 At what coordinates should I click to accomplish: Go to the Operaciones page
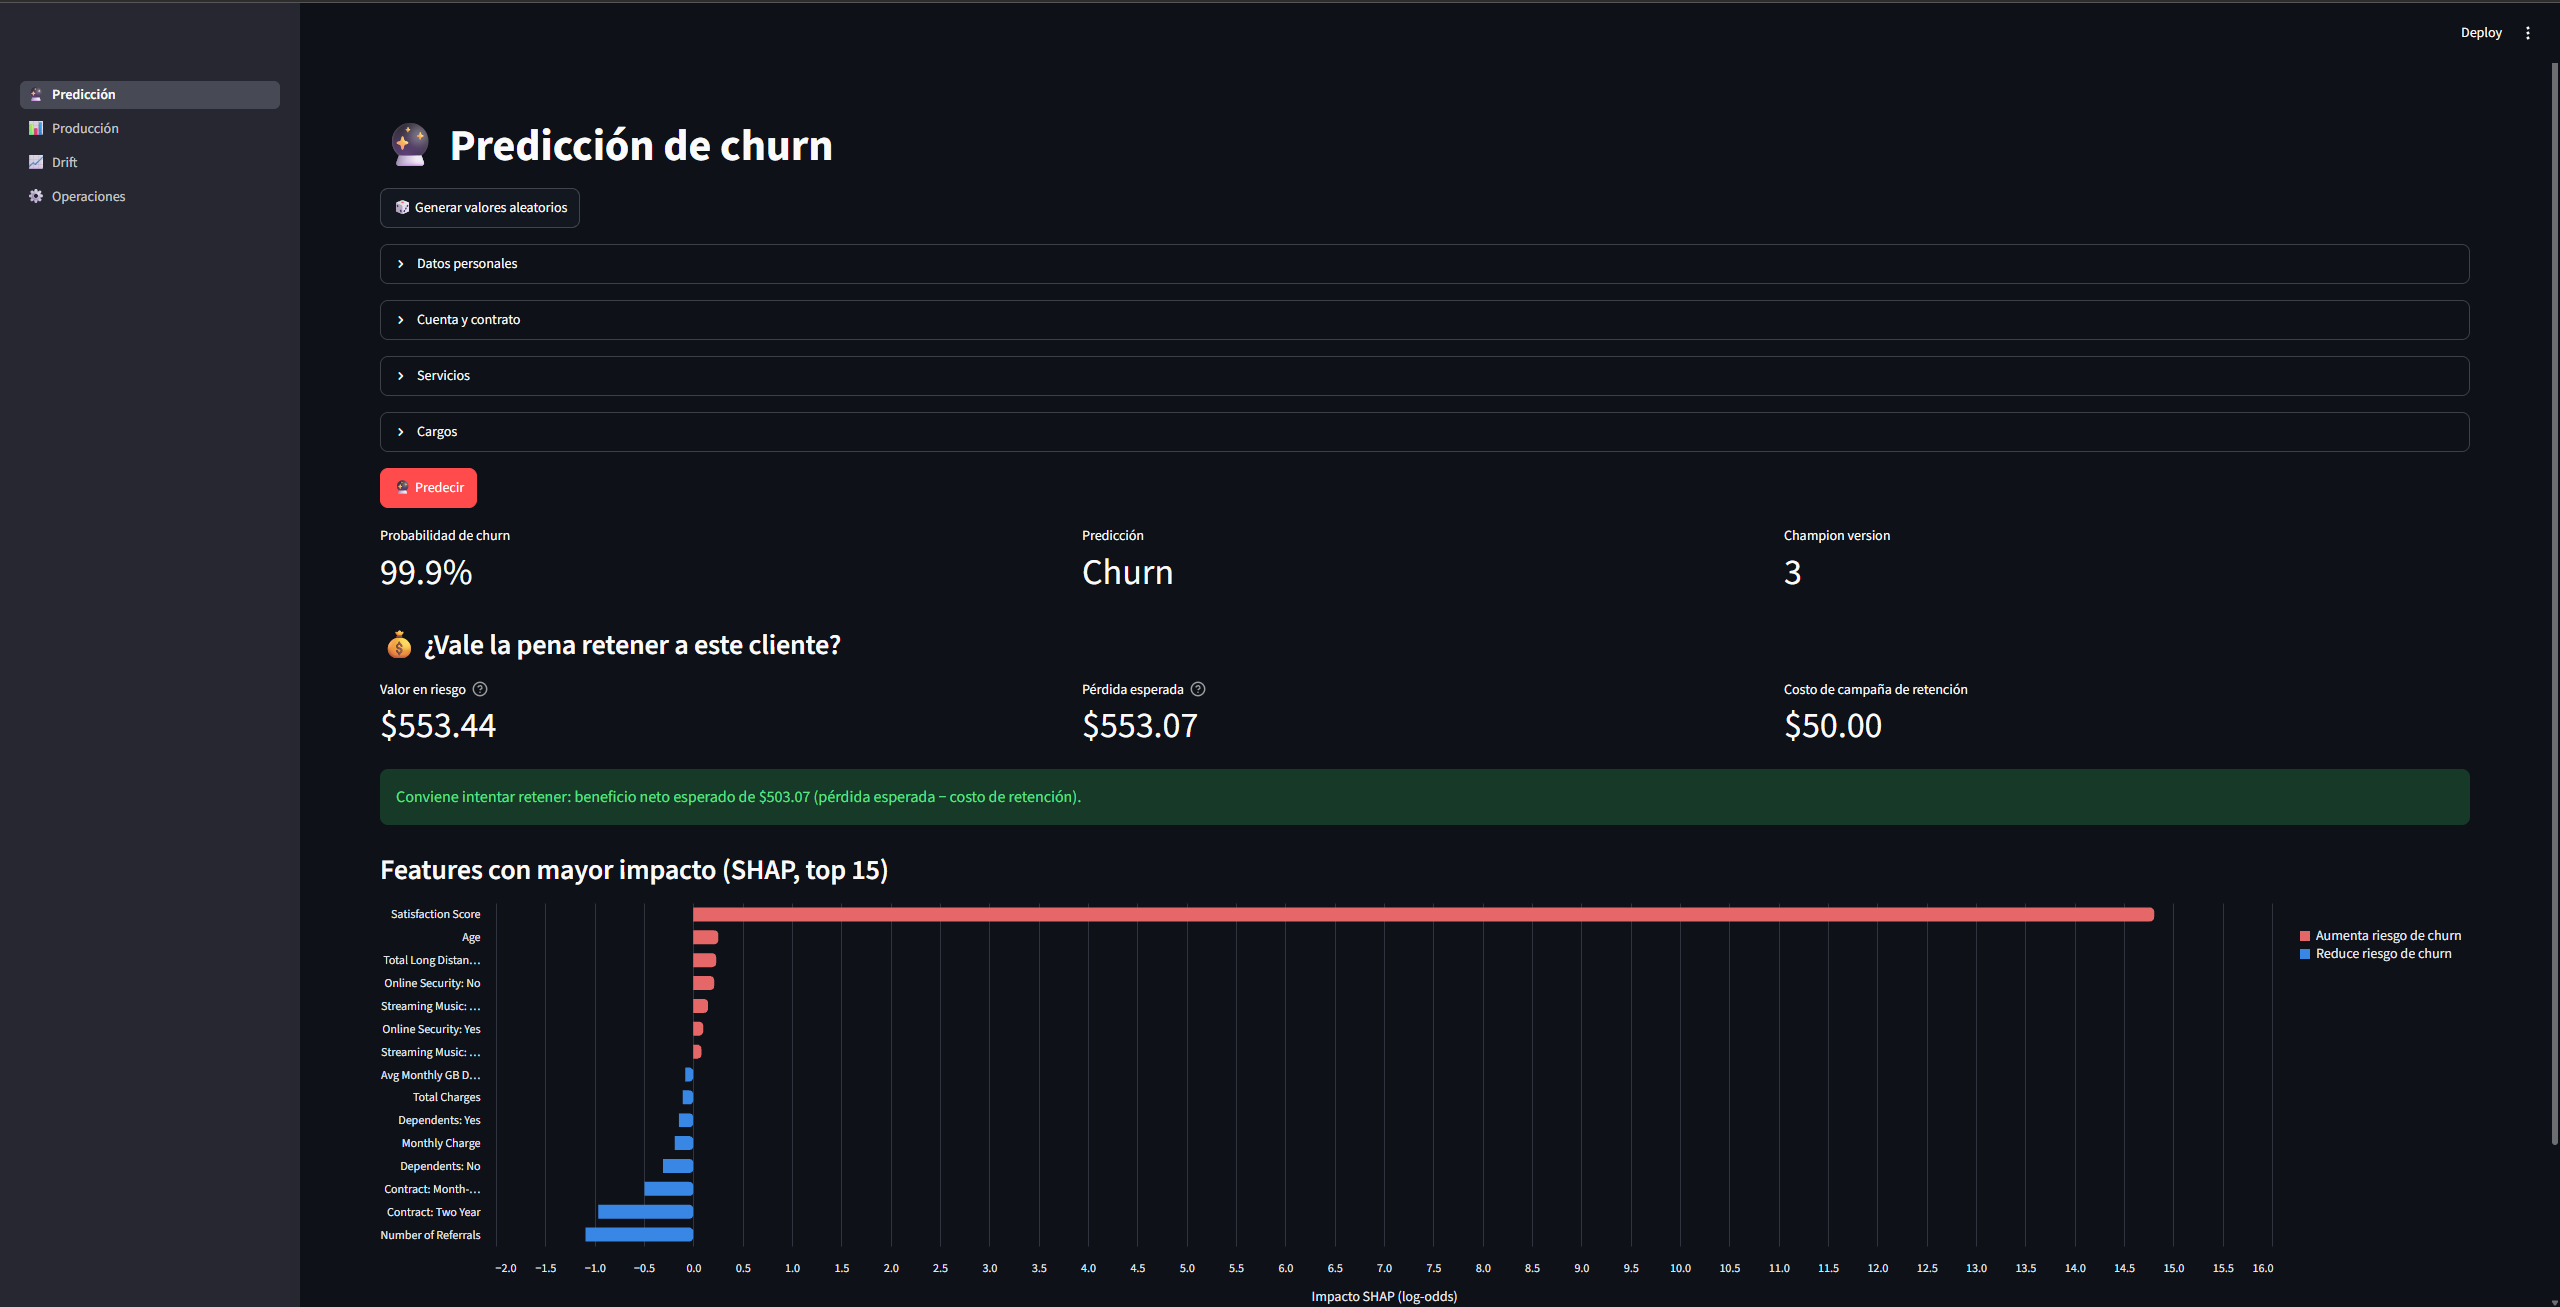(150, 196)
